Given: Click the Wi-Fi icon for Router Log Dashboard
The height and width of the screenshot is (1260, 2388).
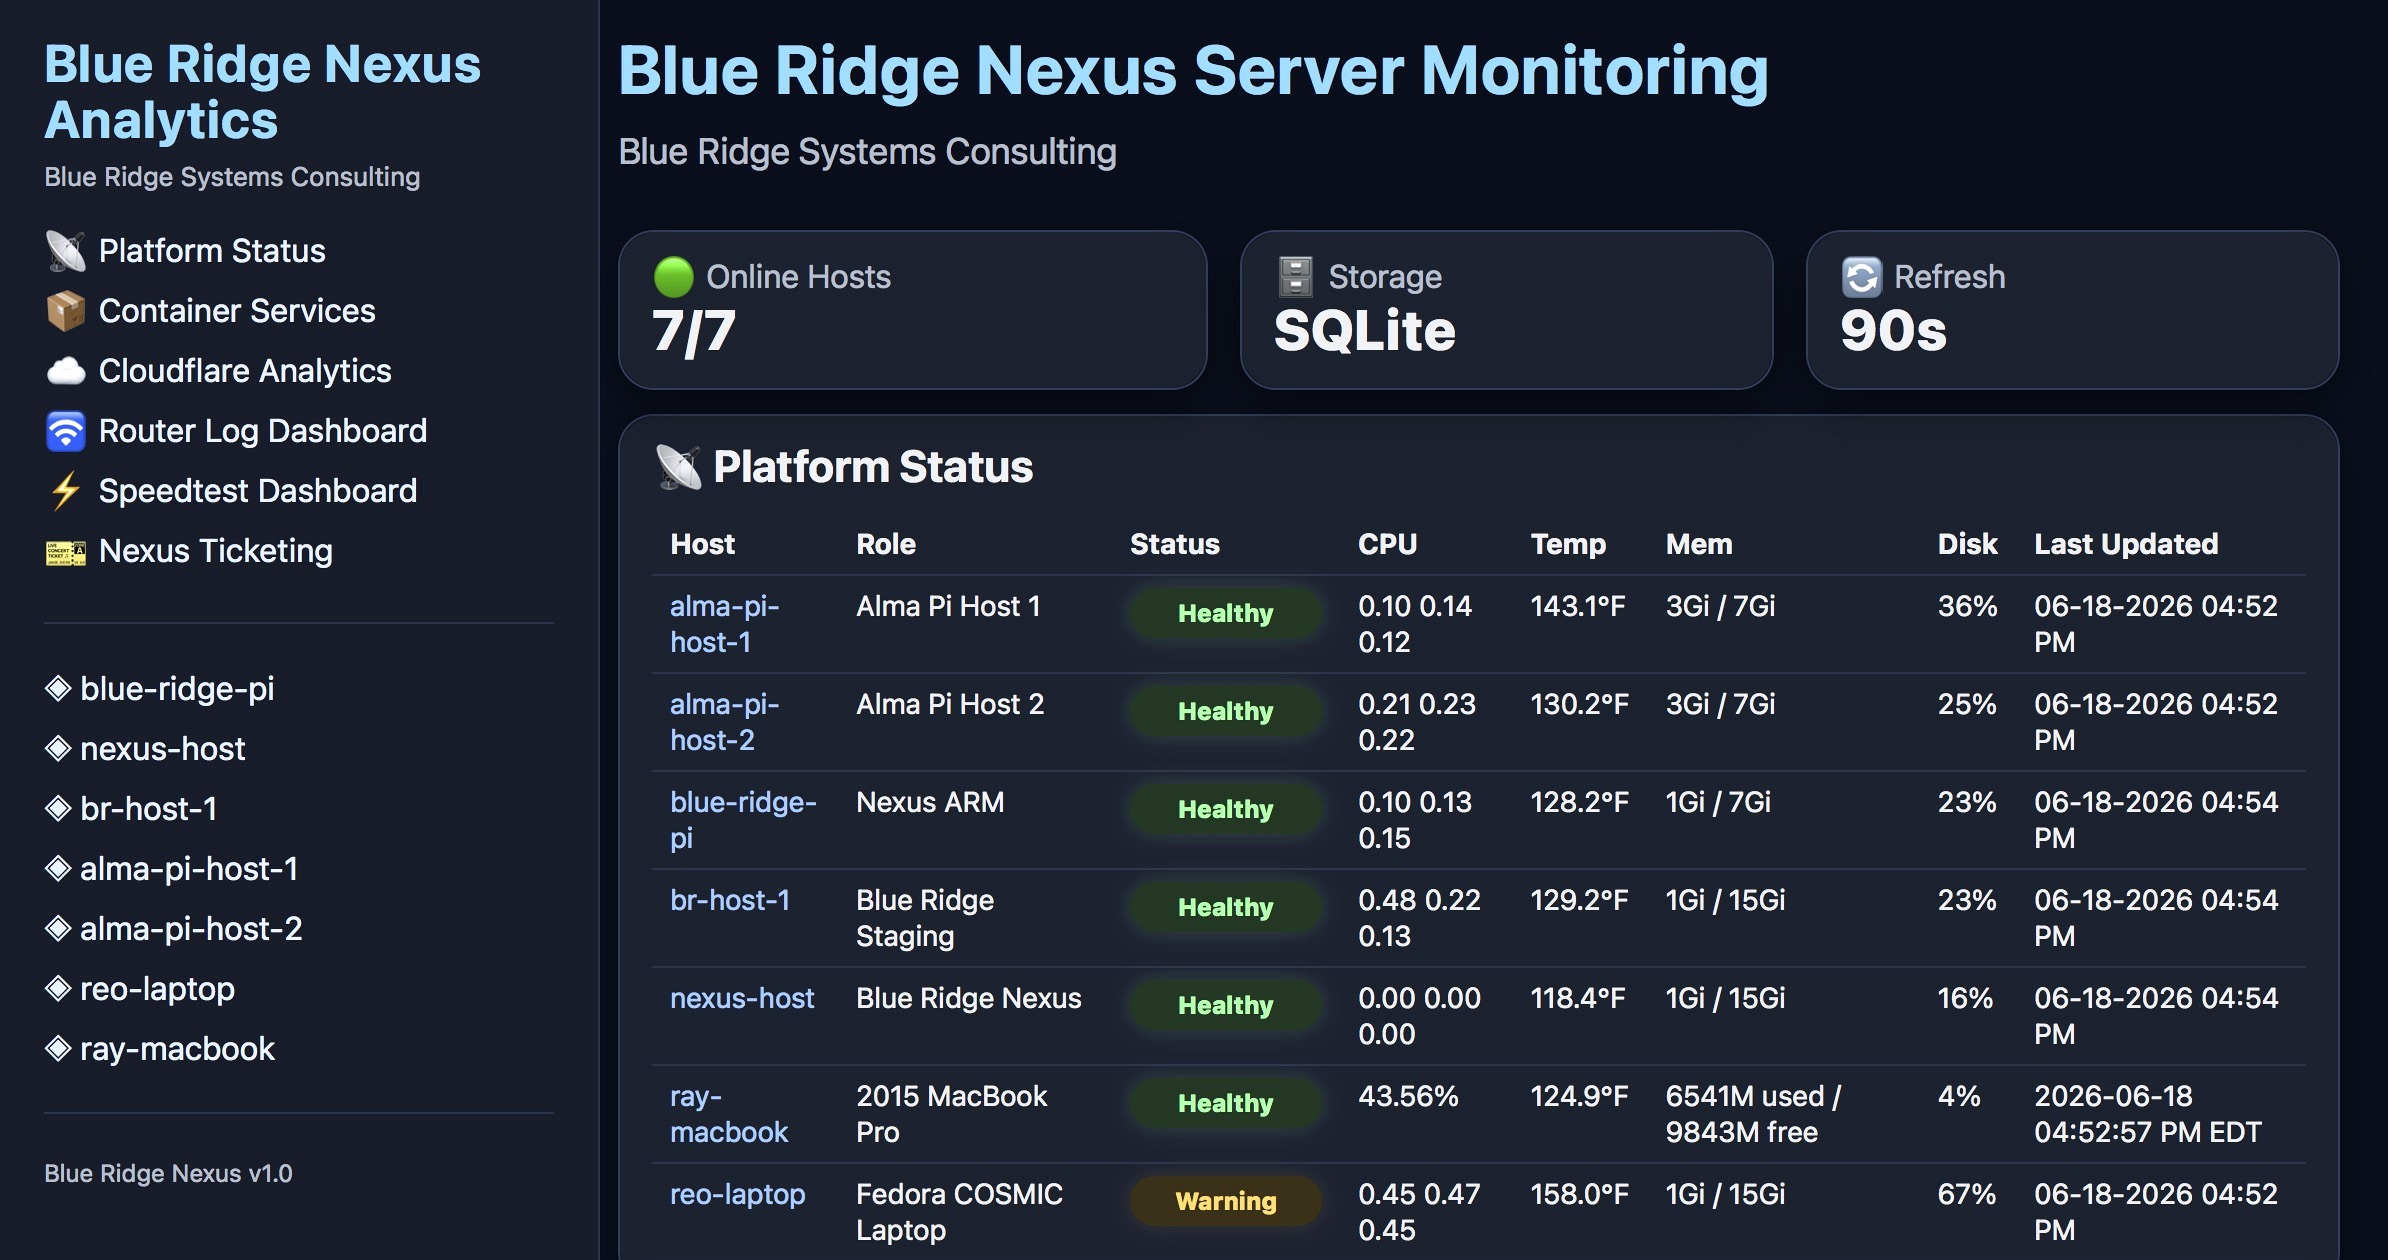Looking at the screenshot, I should 66,431.
